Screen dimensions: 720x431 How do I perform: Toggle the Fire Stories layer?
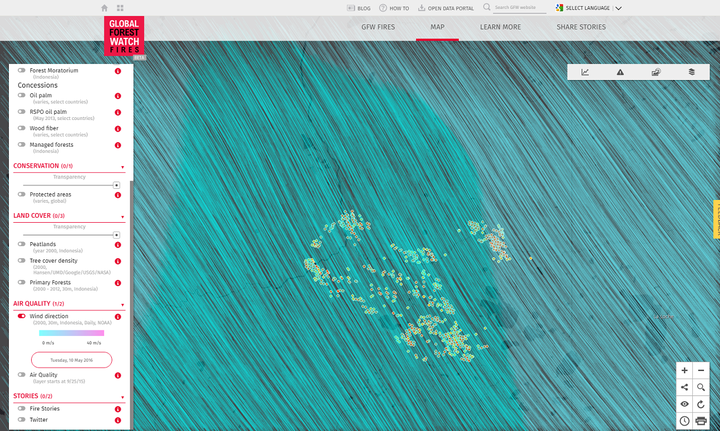pyautogui.click(x=22, y=408)
